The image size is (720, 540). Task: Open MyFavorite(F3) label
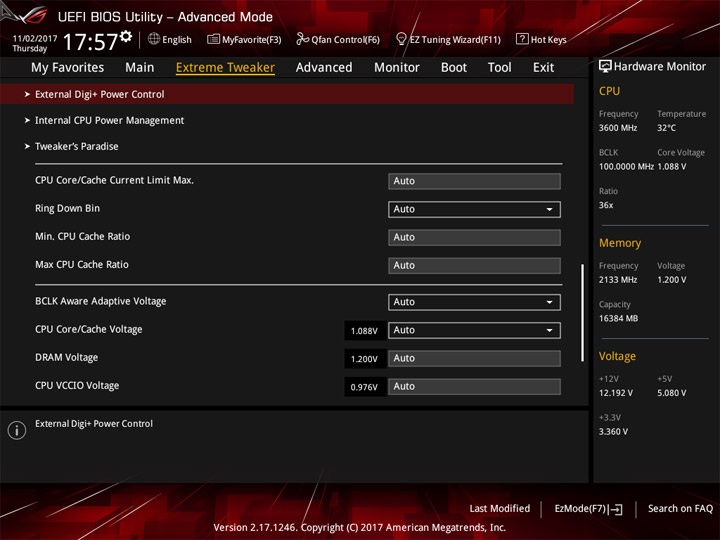coord(252,40)
